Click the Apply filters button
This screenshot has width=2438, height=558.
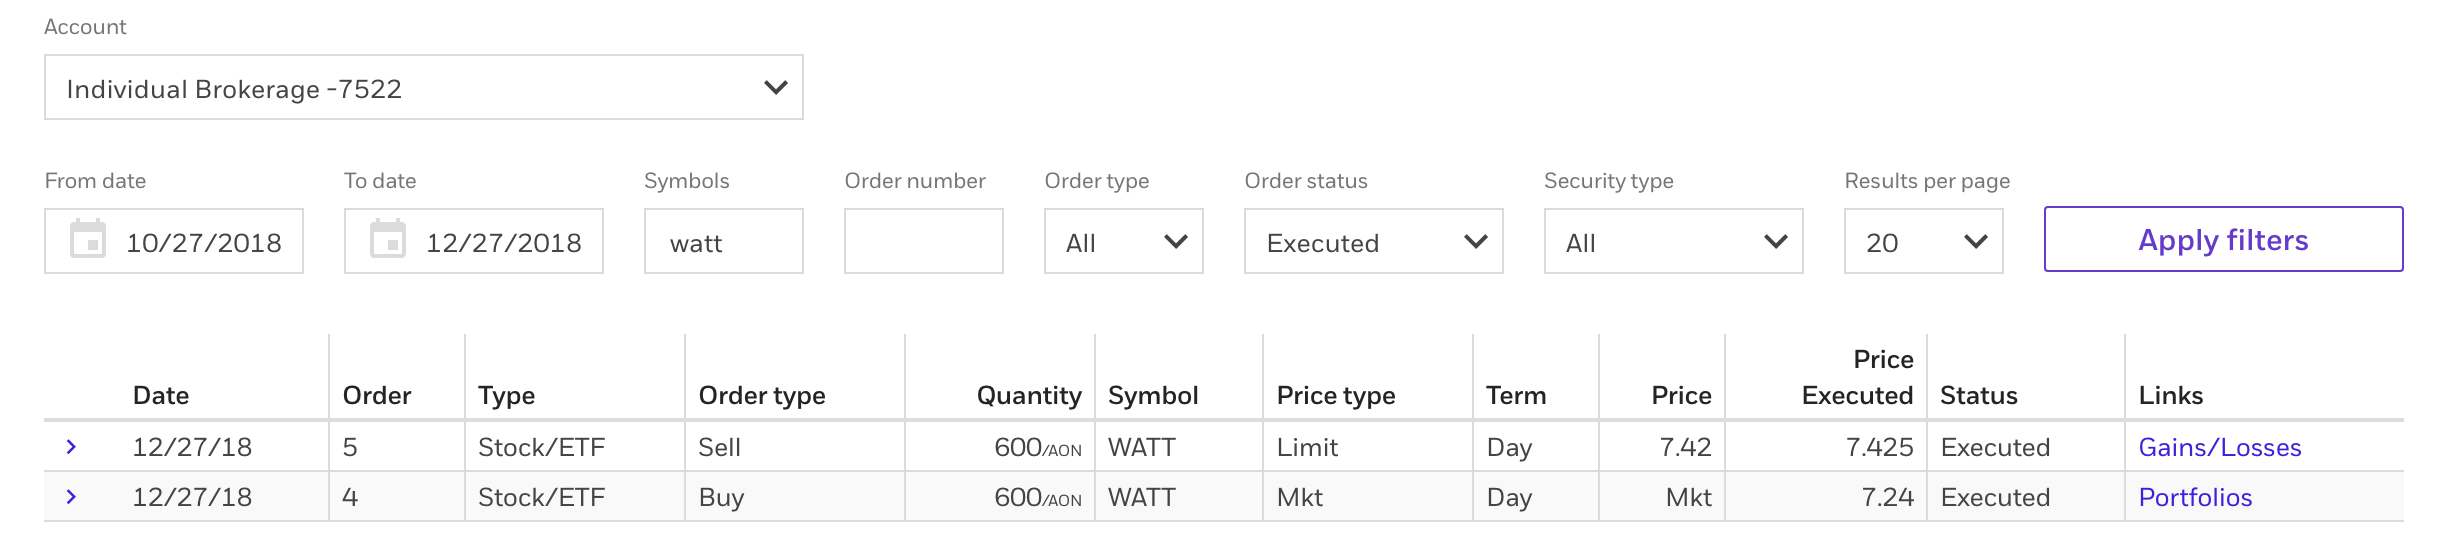(2223, 240)
